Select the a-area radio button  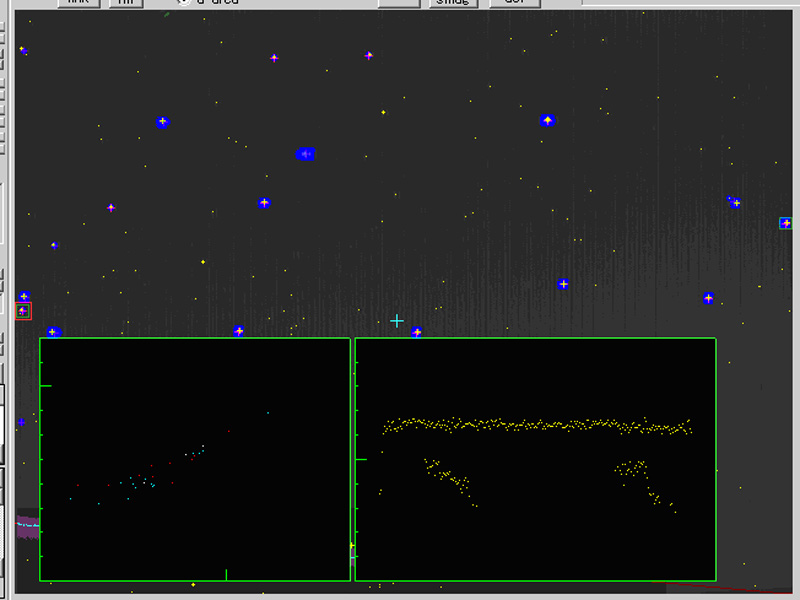point(183,2)
